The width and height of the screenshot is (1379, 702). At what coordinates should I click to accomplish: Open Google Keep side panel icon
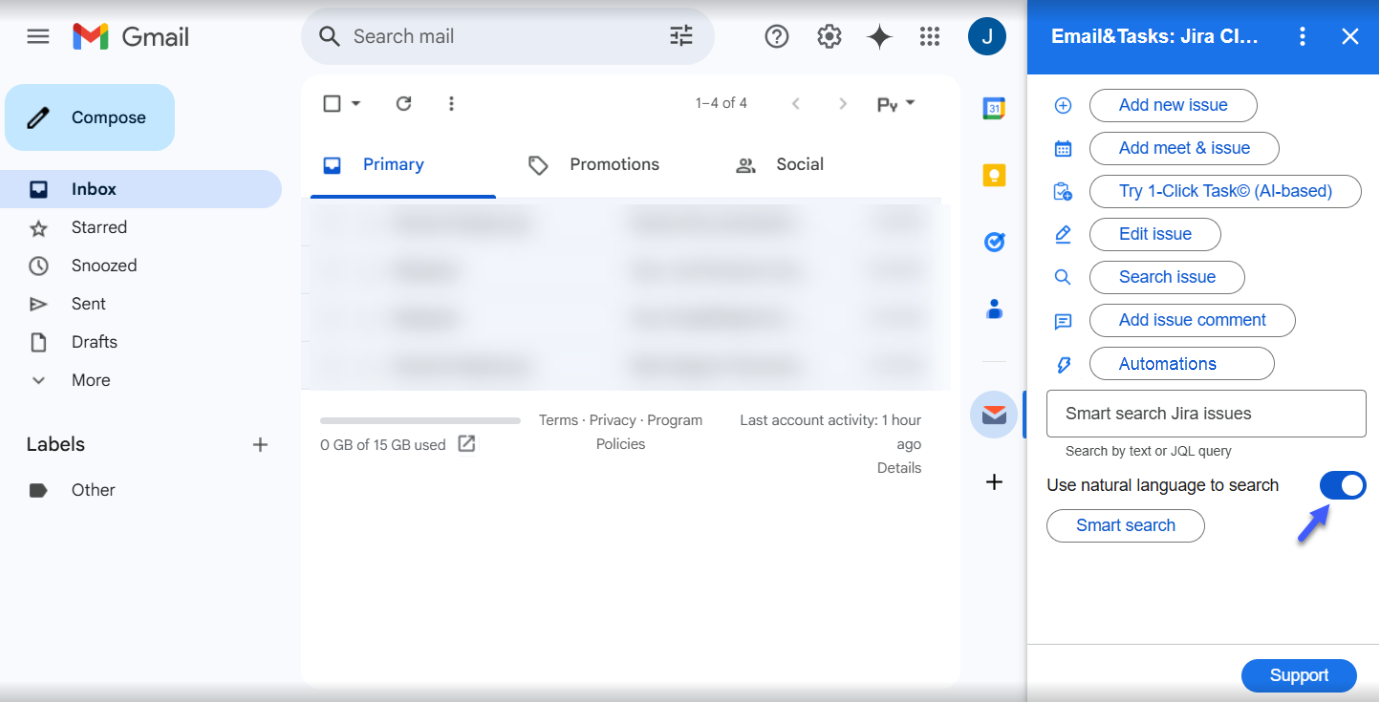(993, 176)
